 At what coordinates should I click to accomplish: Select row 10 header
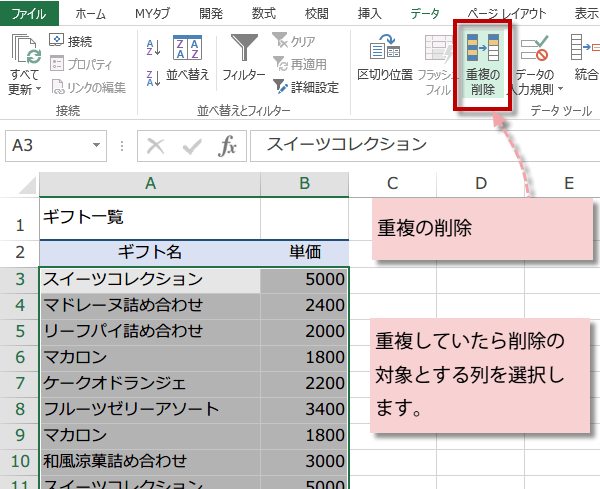coord(20,462)
